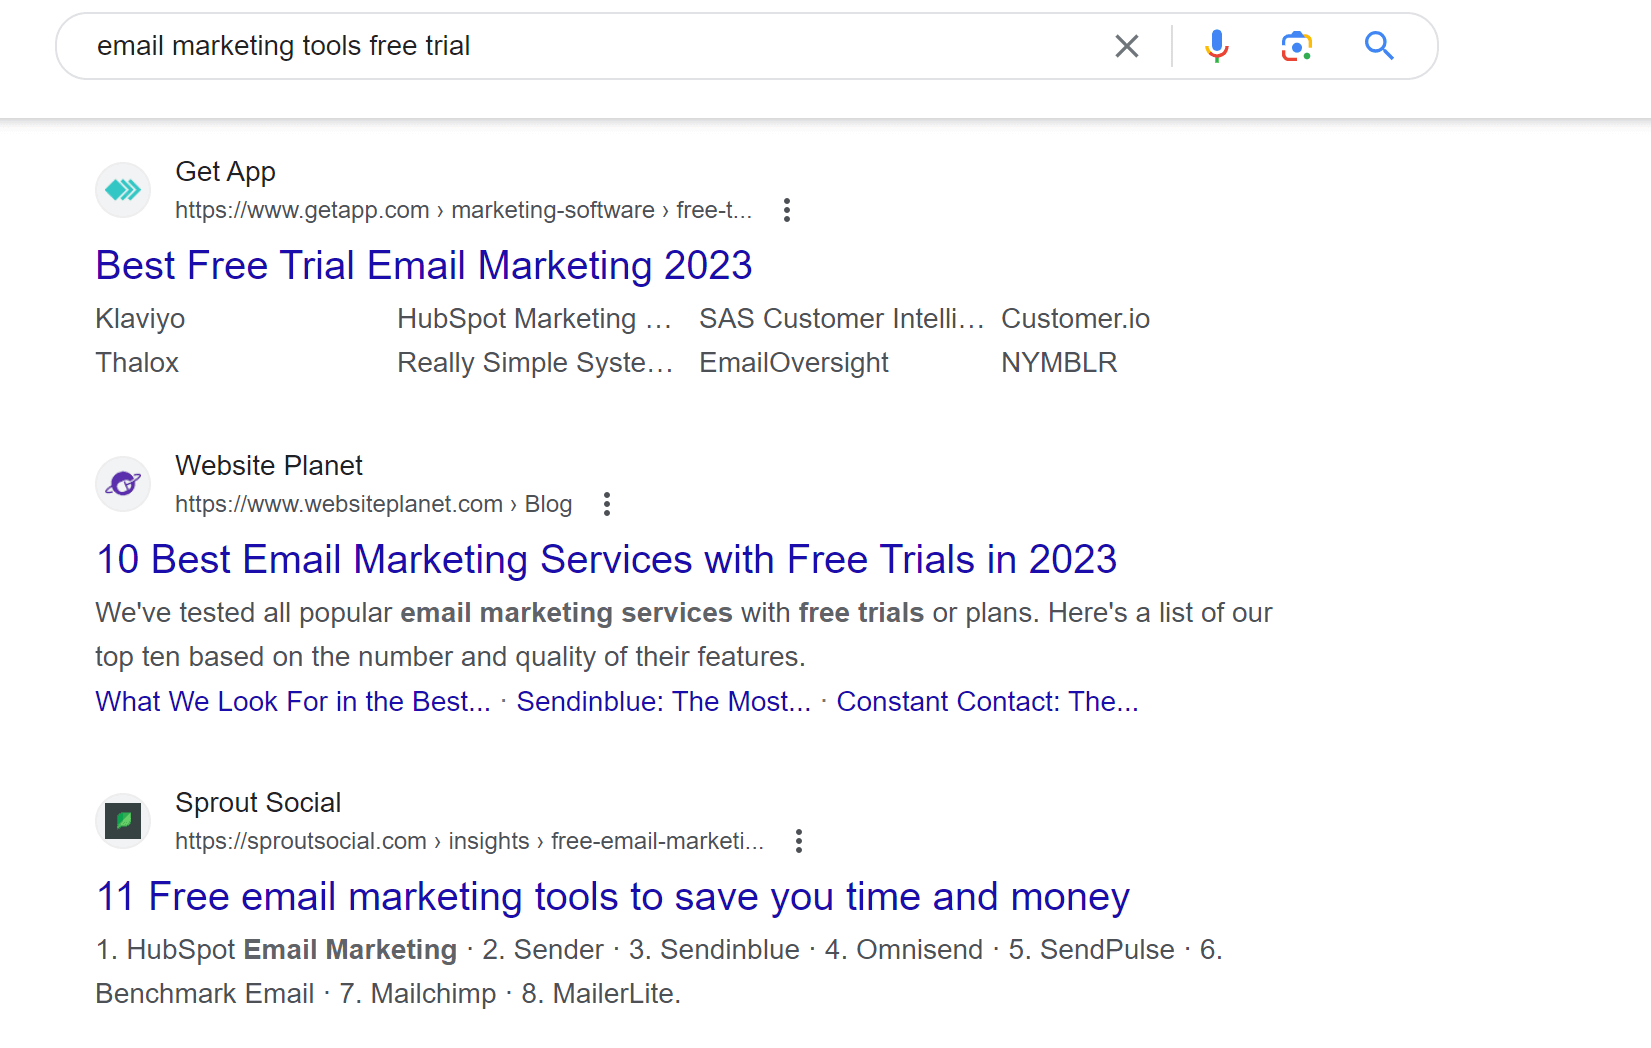This screenshot has height=1048, width=1651.
Task: Open three-dot menu for Website Planet result
Action: point(607,504)
